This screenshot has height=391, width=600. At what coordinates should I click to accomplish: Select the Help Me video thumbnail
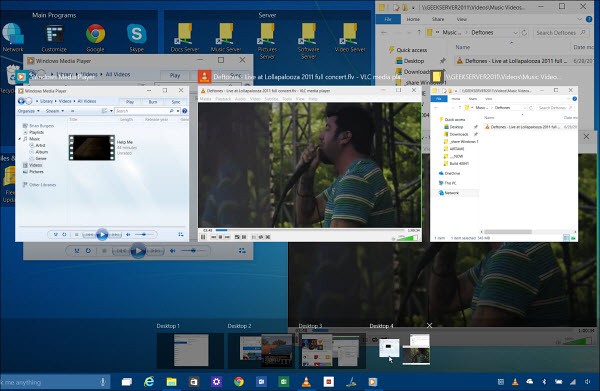91,147
